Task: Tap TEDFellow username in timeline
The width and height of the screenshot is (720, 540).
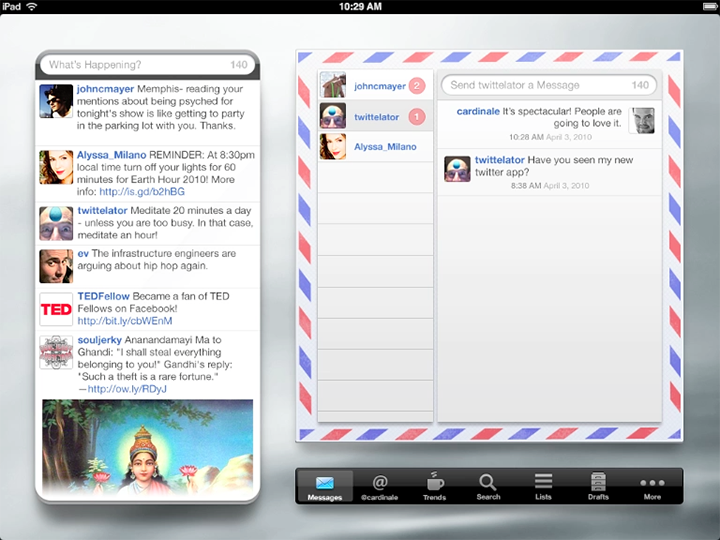Action: click(x=103, y=296)
